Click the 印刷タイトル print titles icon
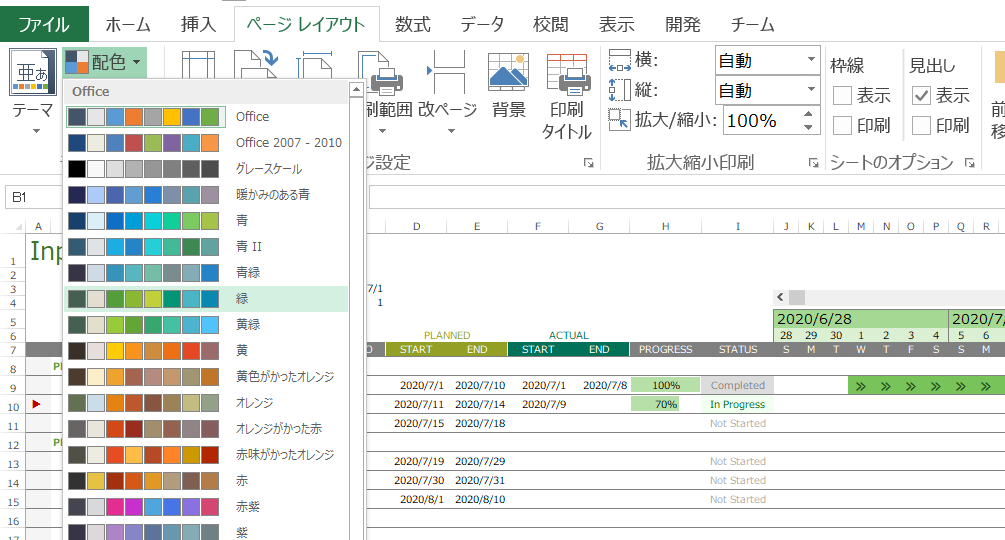This screenshot has width=1005, height=540. coord(567,73)
